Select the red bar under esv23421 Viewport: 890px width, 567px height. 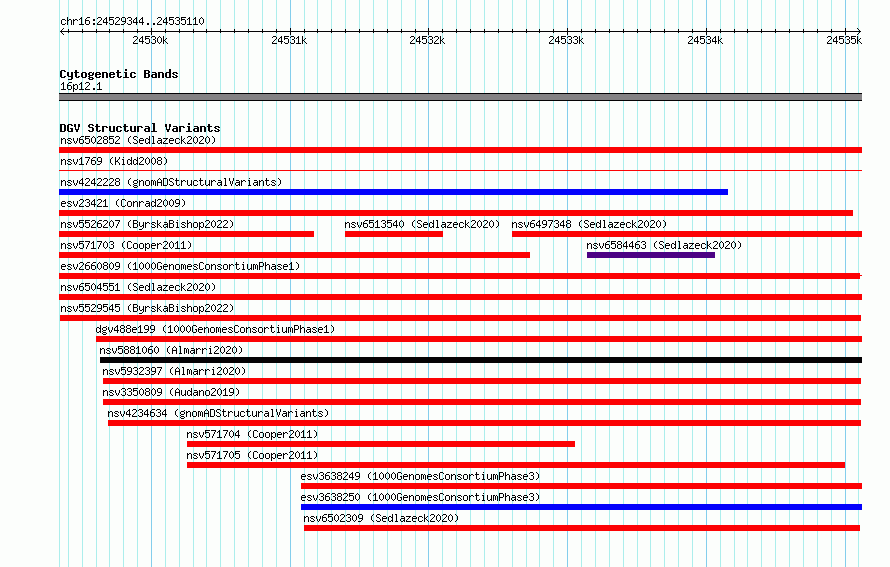coord(456,213)
